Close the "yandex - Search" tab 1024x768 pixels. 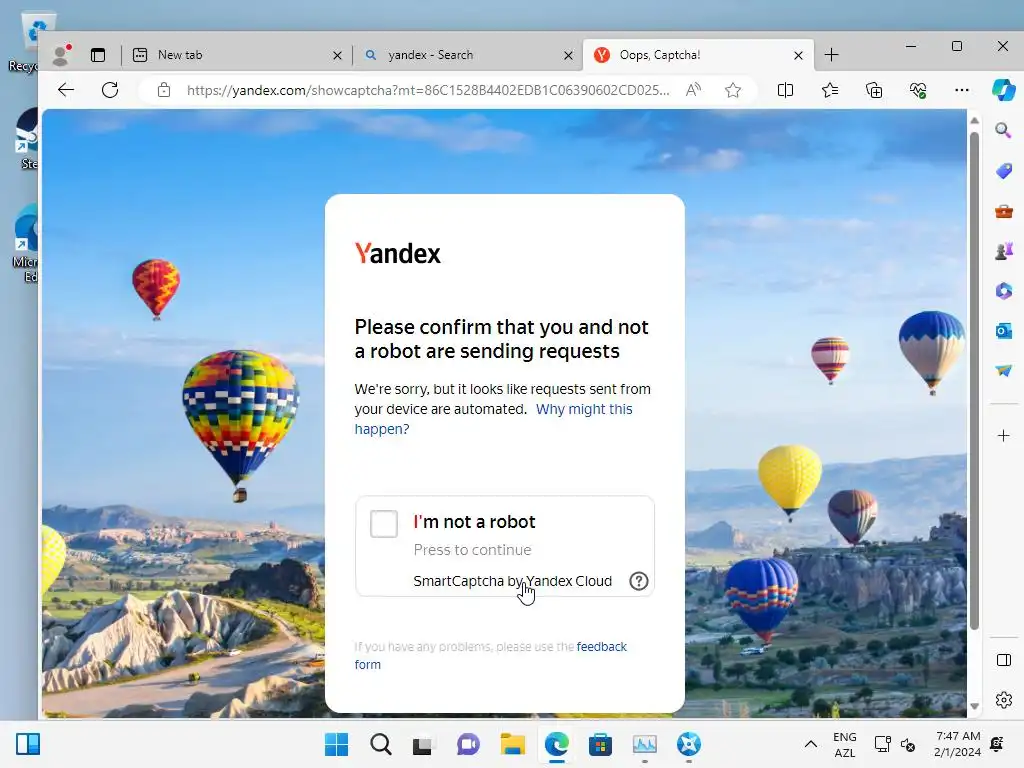click(x=568, y=56)
